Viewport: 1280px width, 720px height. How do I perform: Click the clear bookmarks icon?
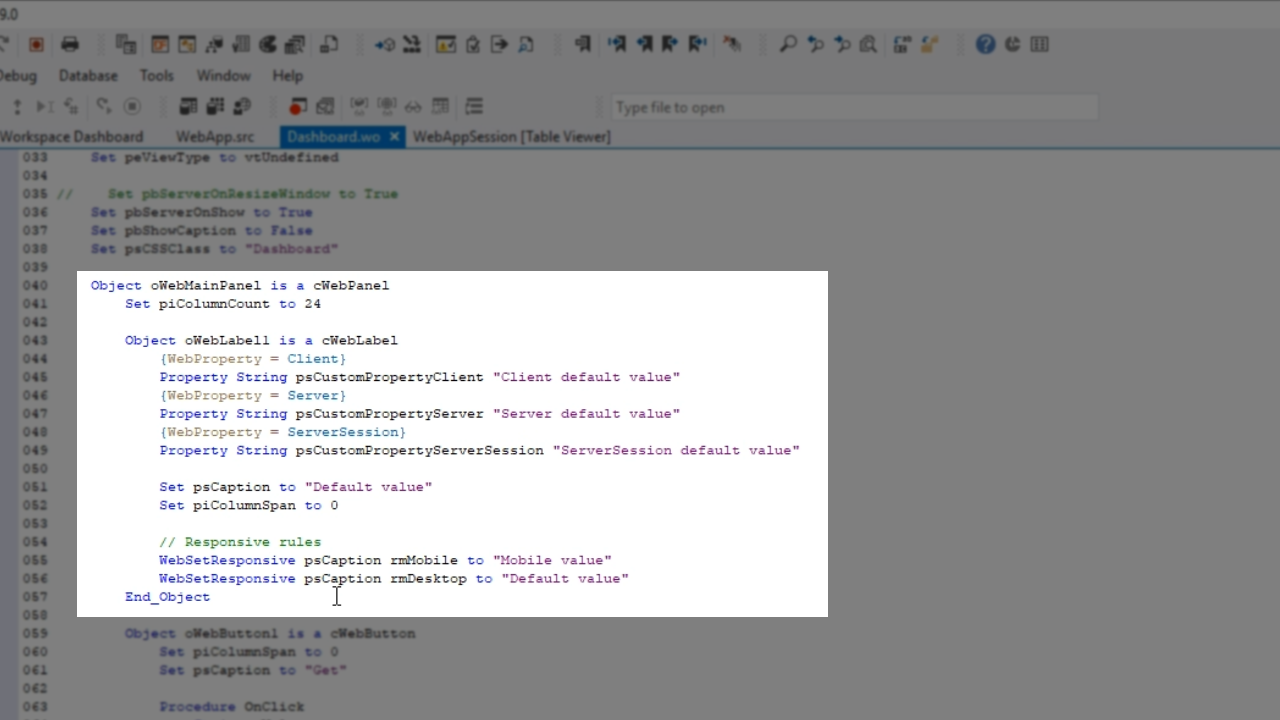pyautogui.click(x=733, y=44)
